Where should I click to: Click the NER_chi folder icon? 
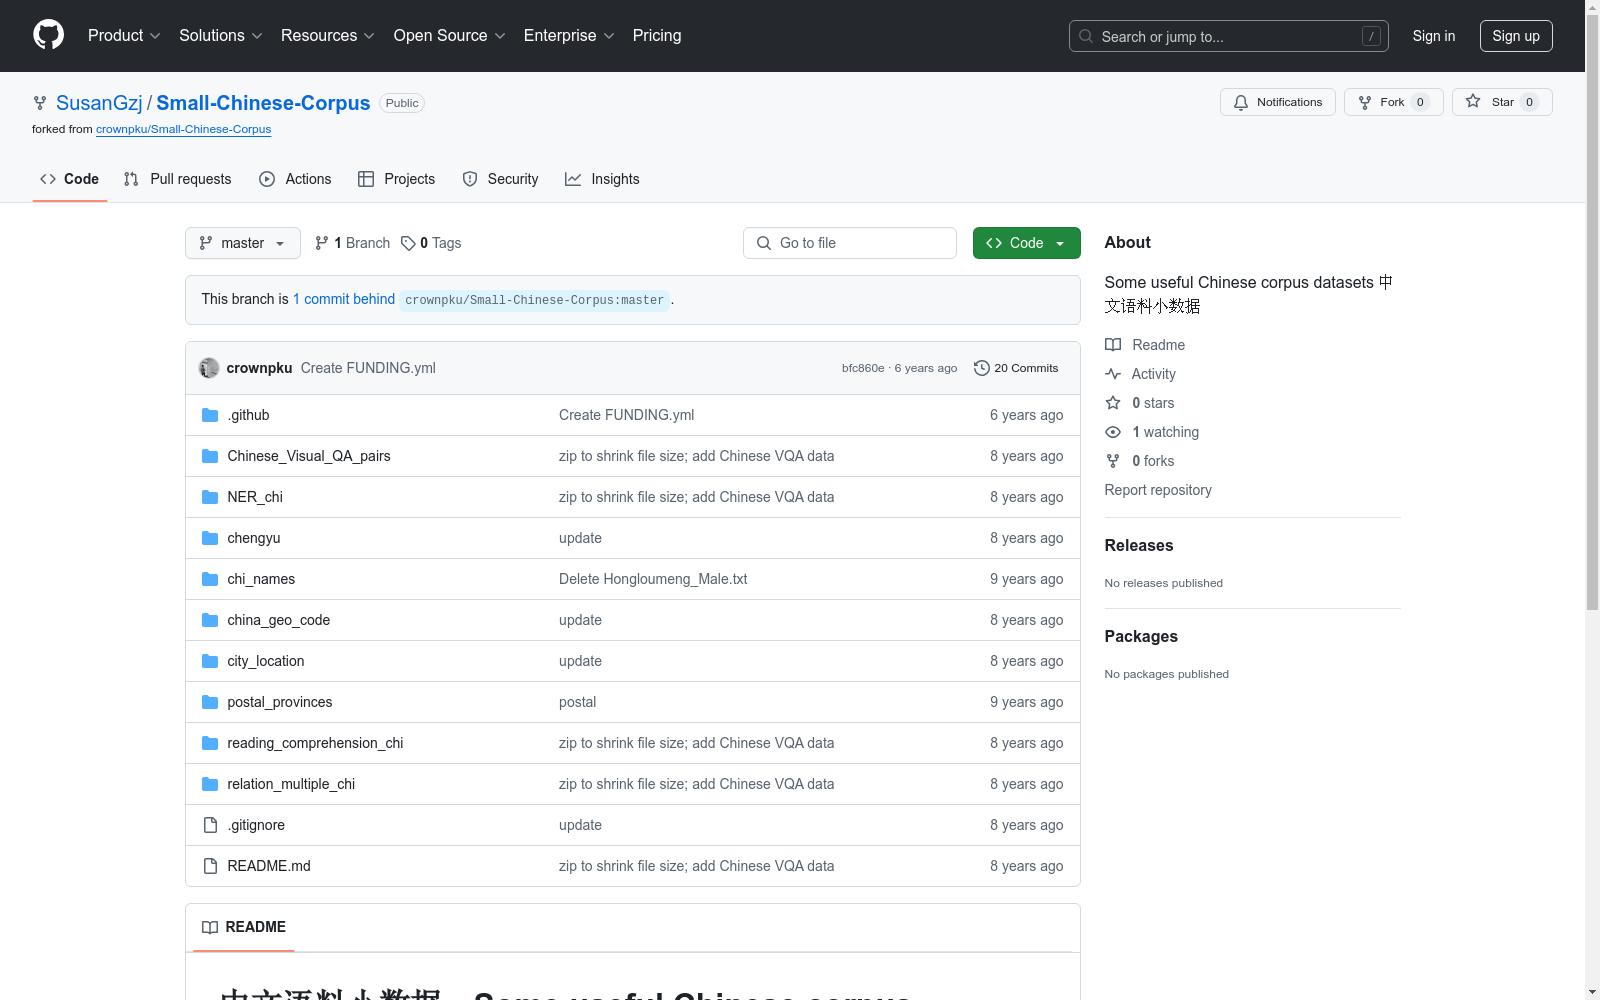210,497
